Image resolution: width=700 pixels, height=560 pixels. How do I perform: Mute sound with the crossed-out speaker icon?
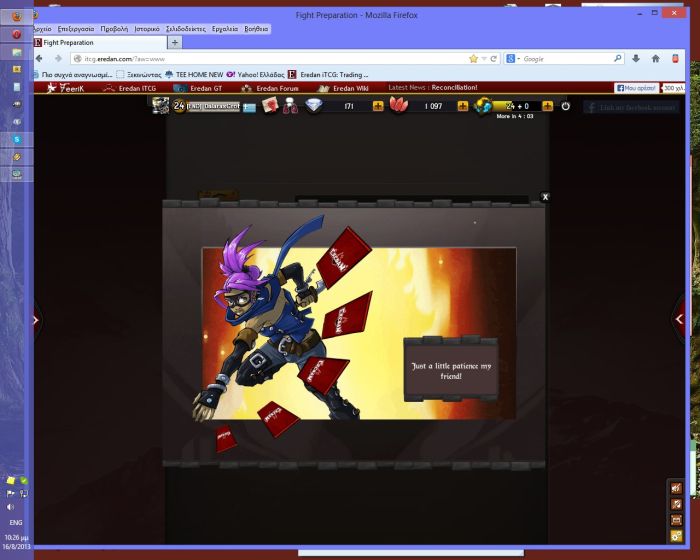pos(676,488)
